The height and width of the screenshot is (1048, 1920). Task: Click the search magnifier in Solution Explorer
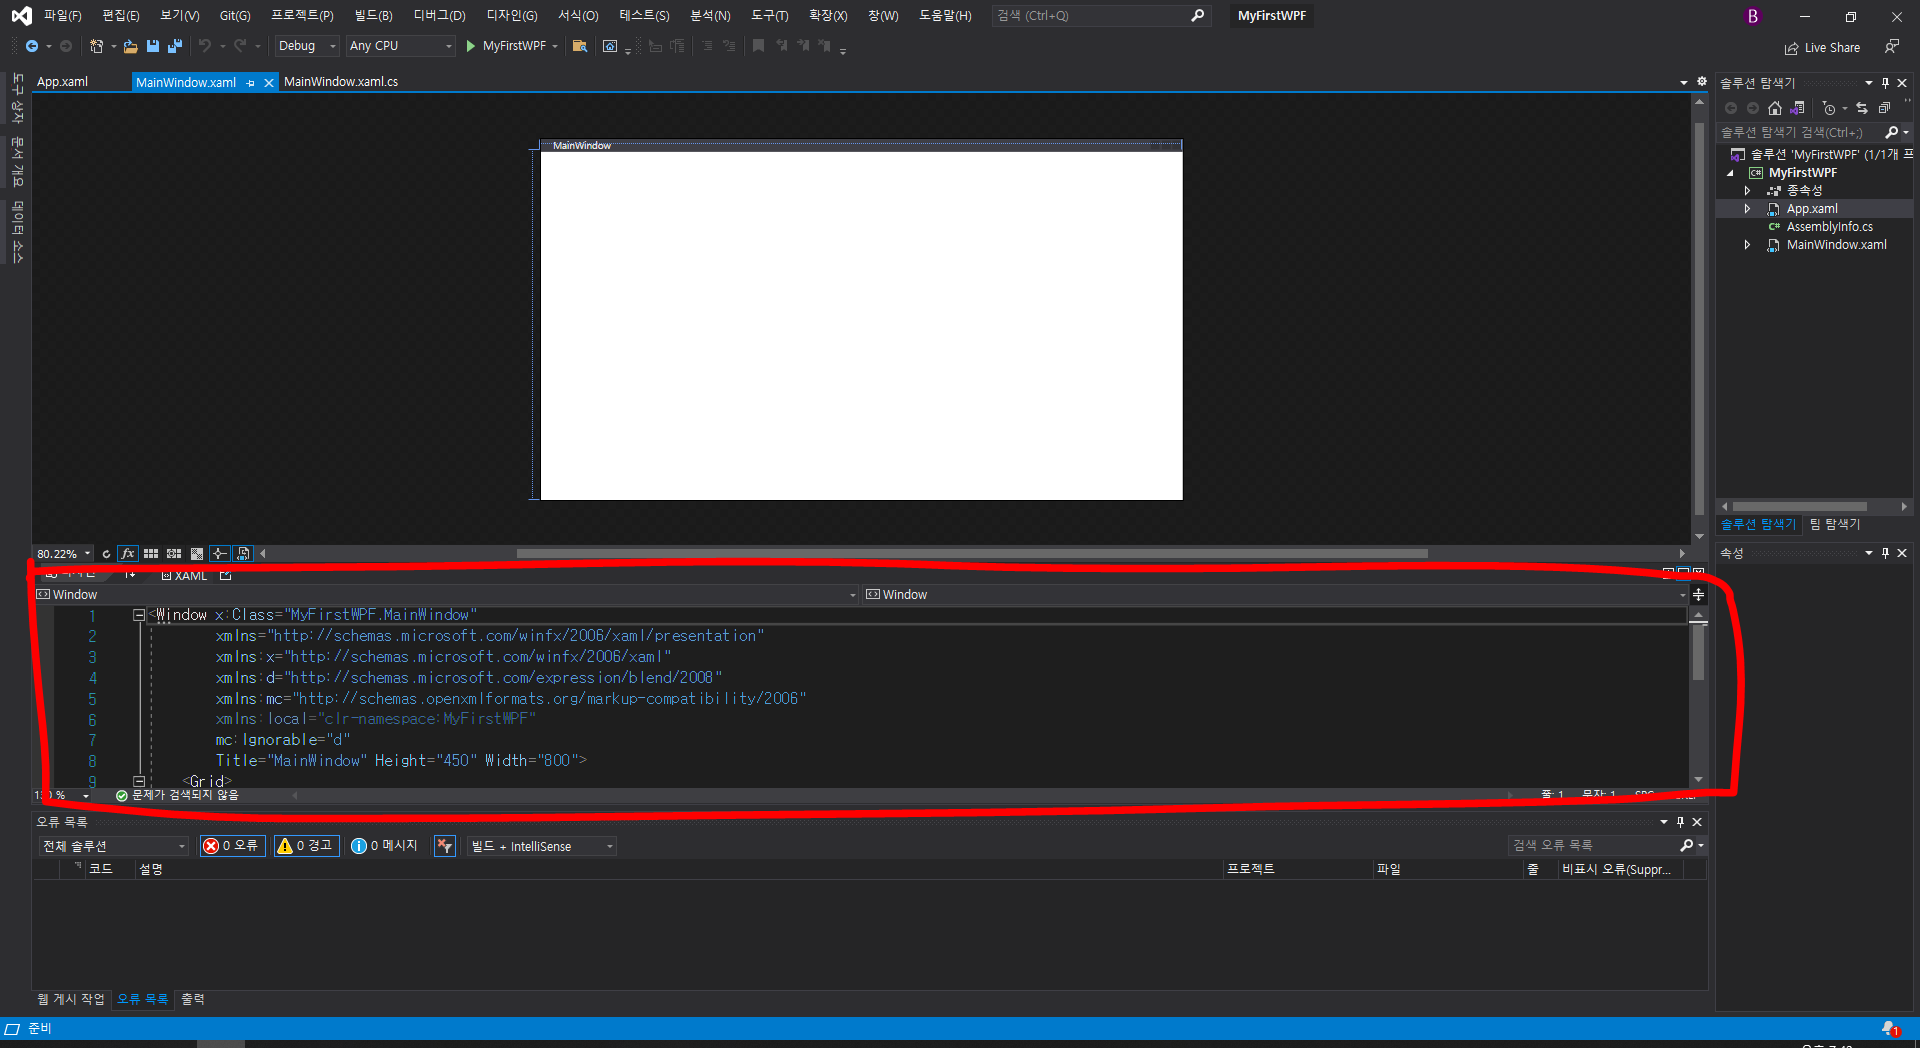pyautogui.click(x=1891, y=132)
